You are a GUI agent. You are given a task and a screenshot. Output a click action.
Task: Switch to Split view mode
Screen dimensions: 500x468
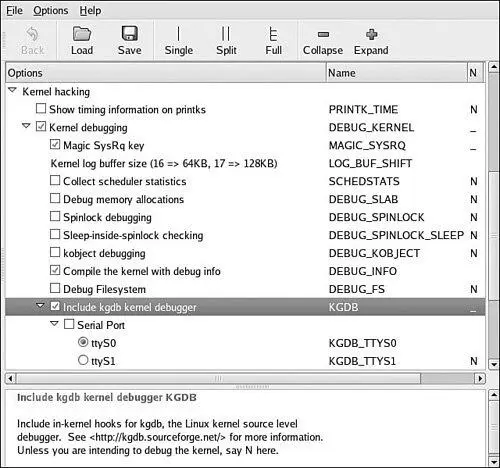(226, 34)
